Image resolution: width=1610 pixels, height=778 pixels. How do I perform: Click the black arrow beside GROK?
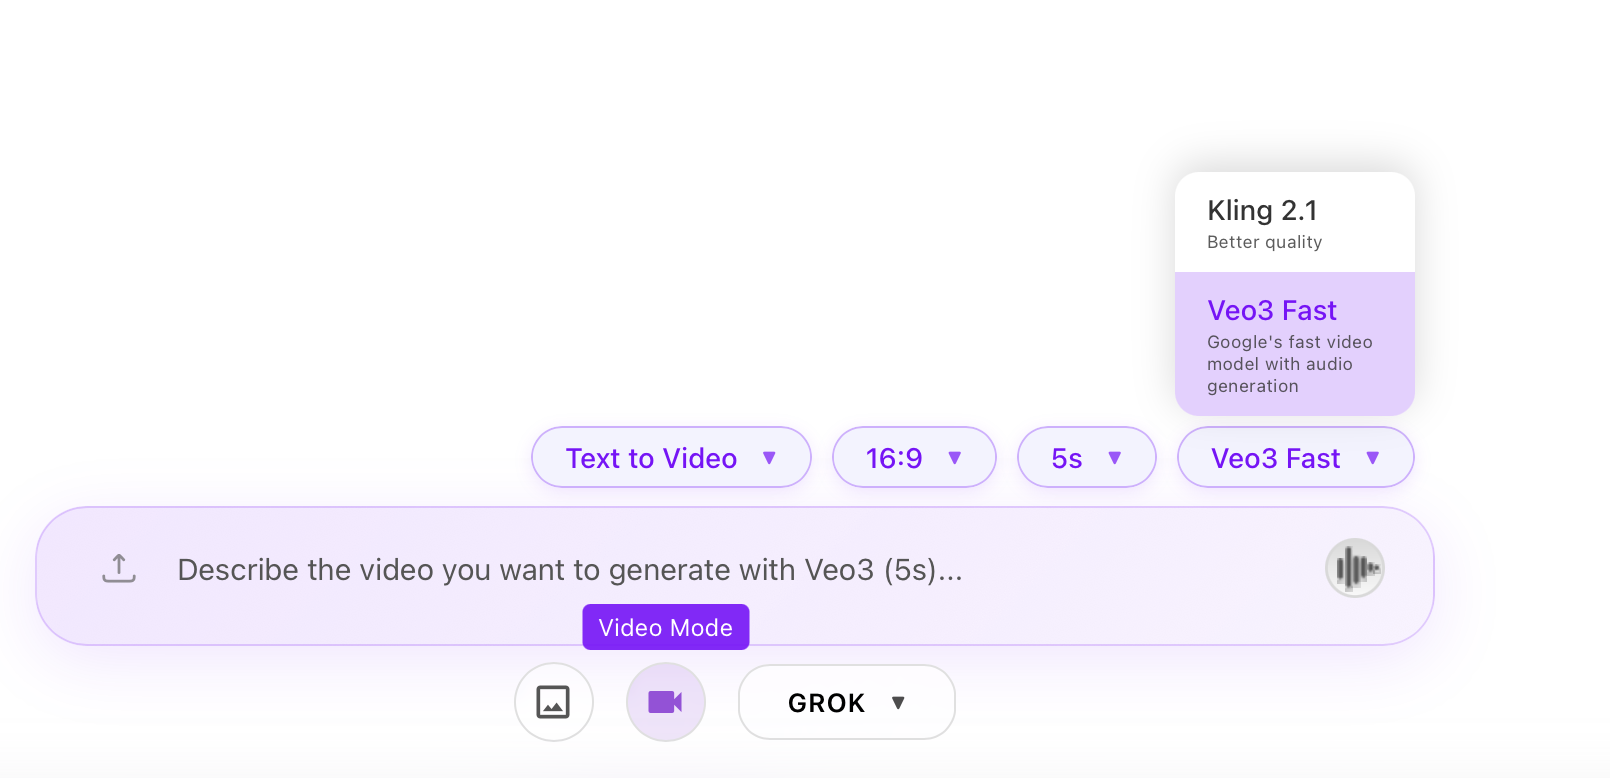[898, 703]
